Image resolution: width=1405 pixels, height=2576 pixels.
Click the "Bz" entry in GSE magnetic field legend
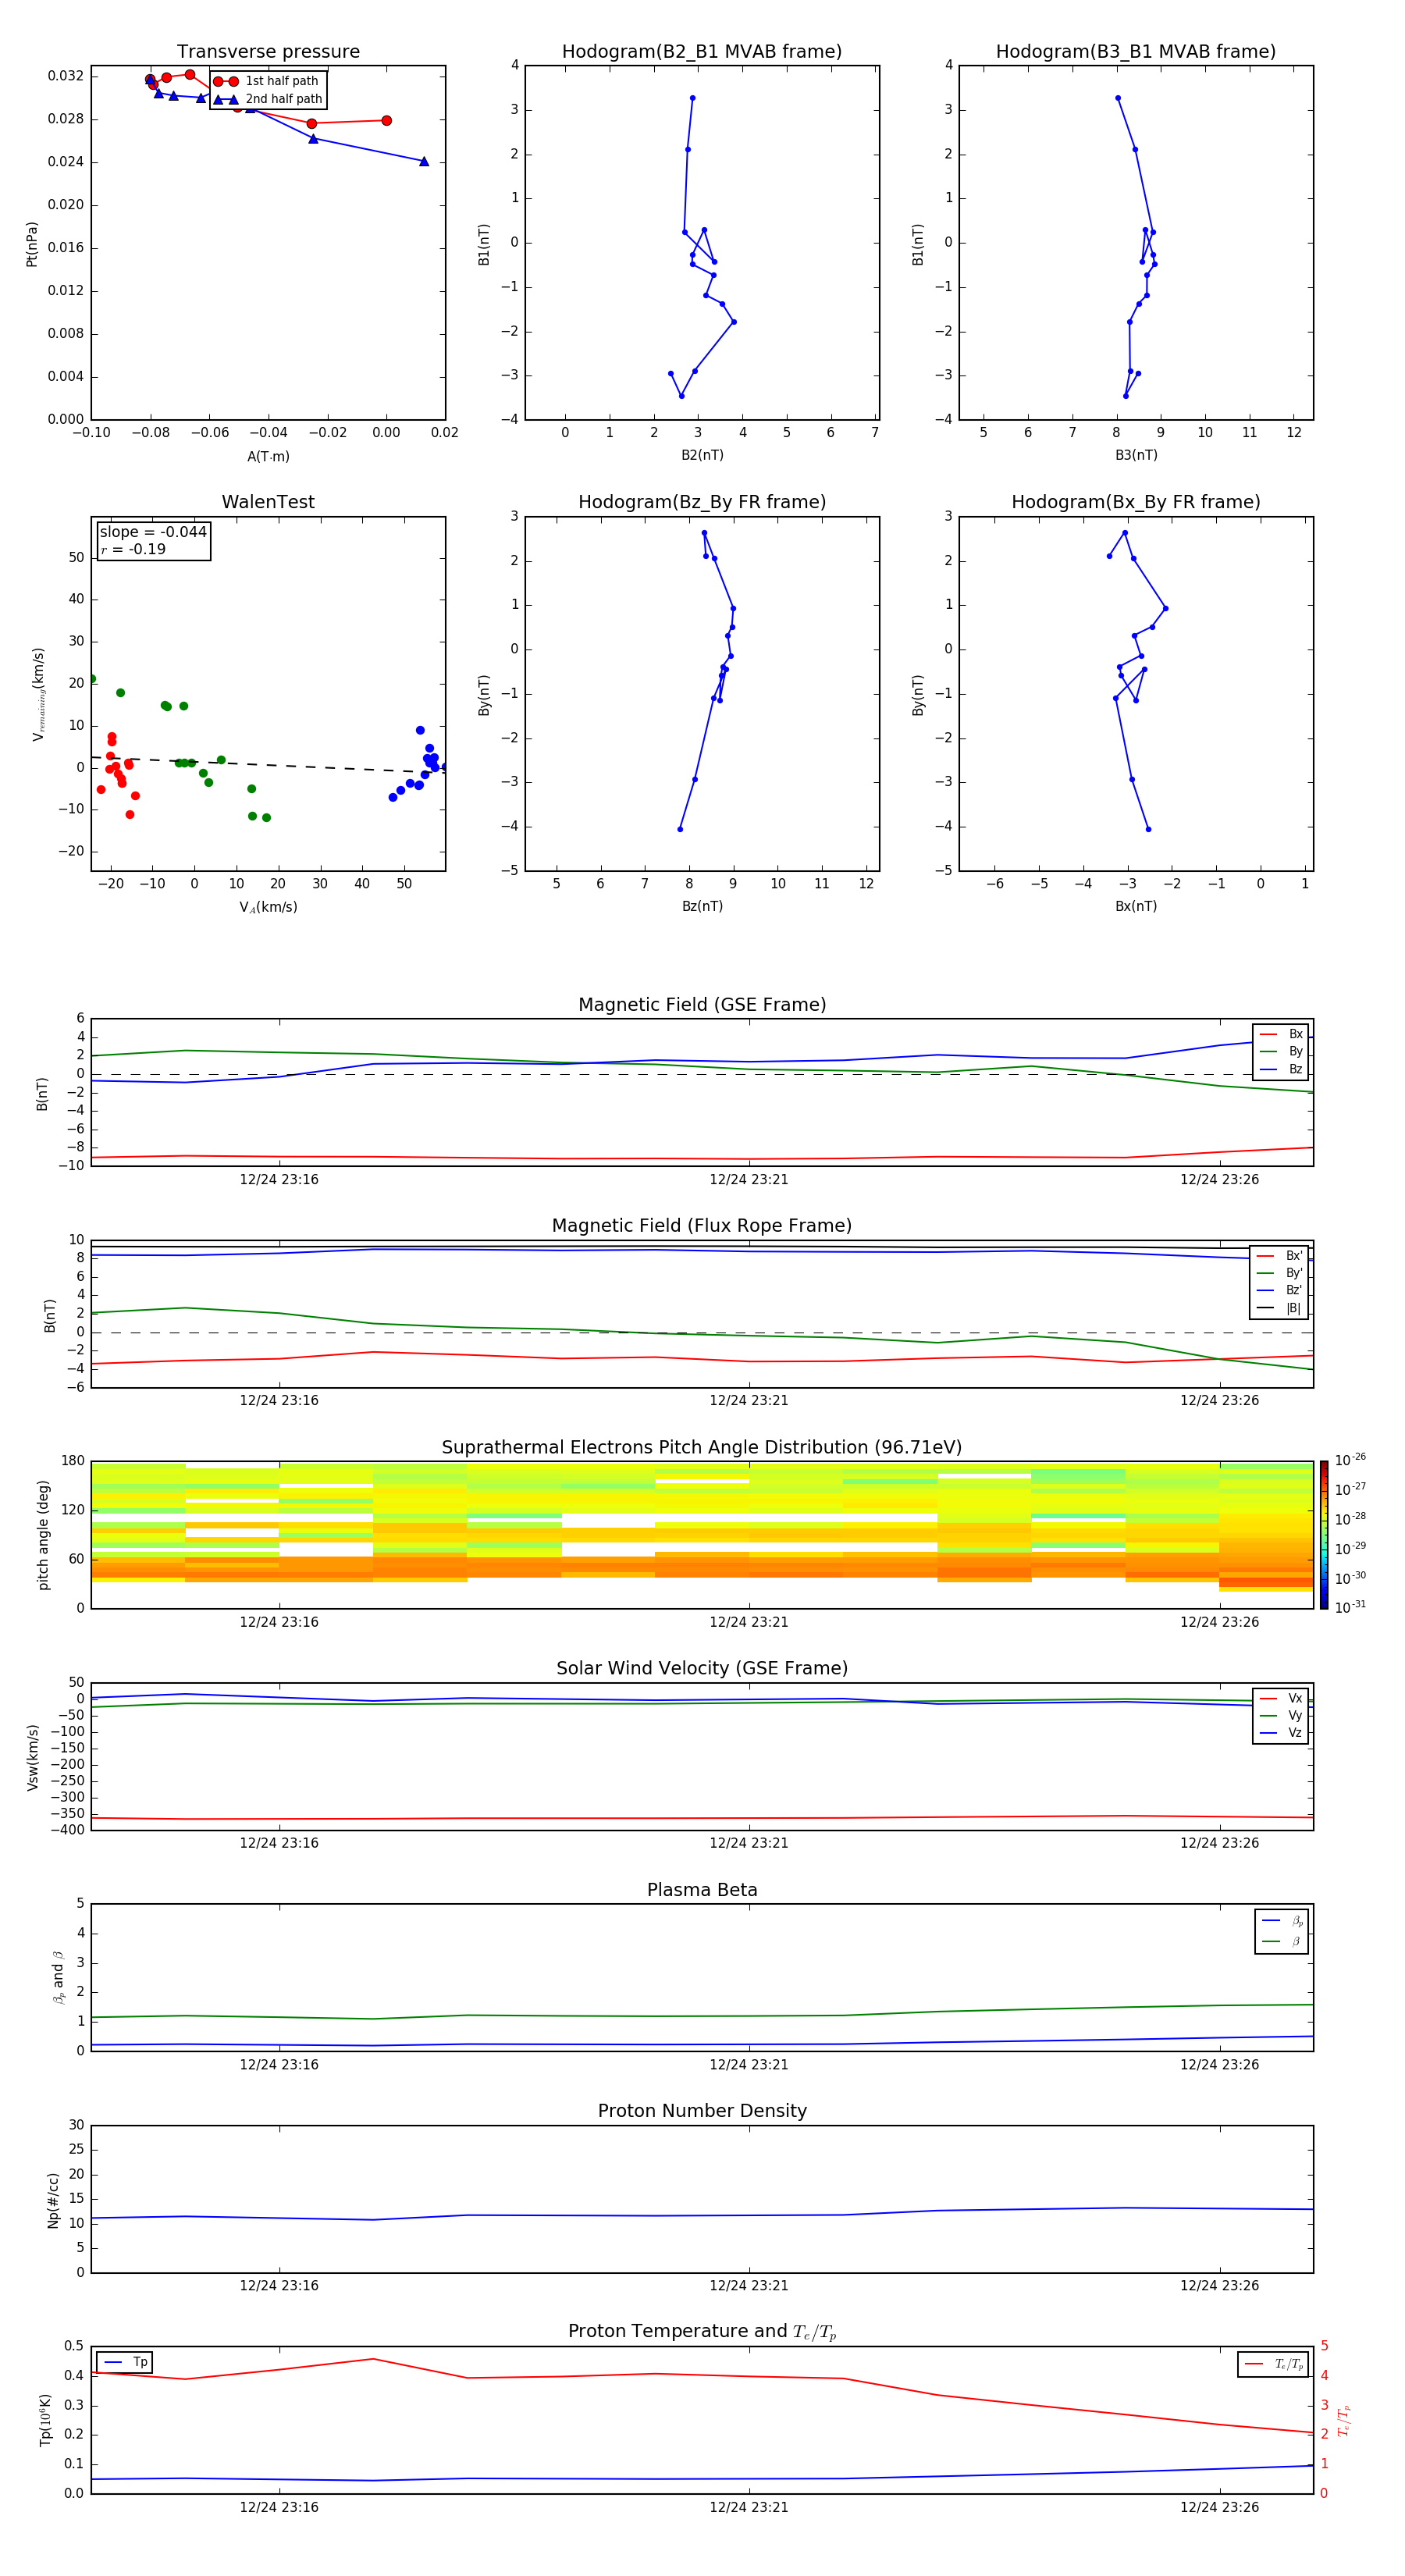click(x=1282, y=1069)
